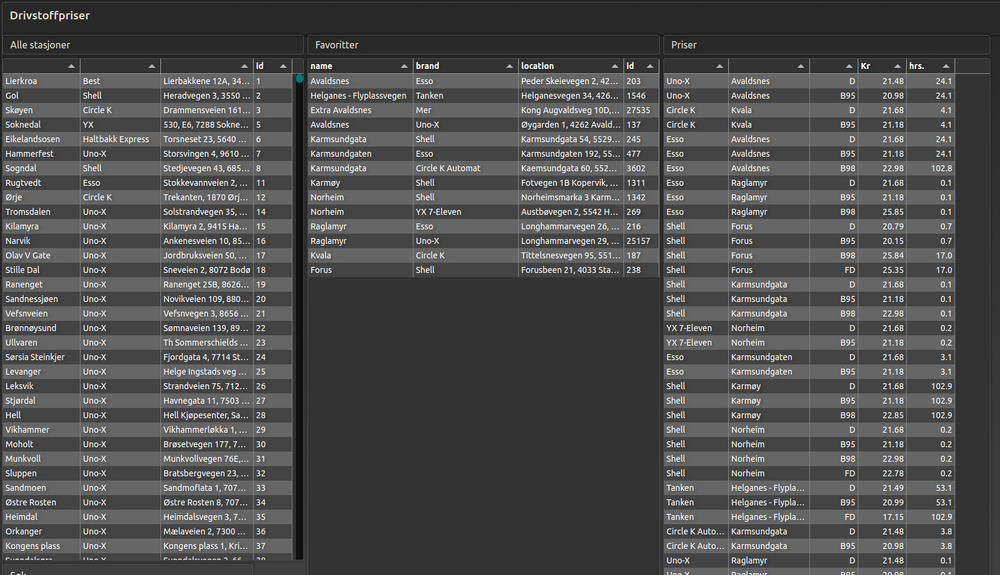Sort Alle stasjoner table by Id
Viewport: 1000px width, 575px height.
[x=271, y=66]
